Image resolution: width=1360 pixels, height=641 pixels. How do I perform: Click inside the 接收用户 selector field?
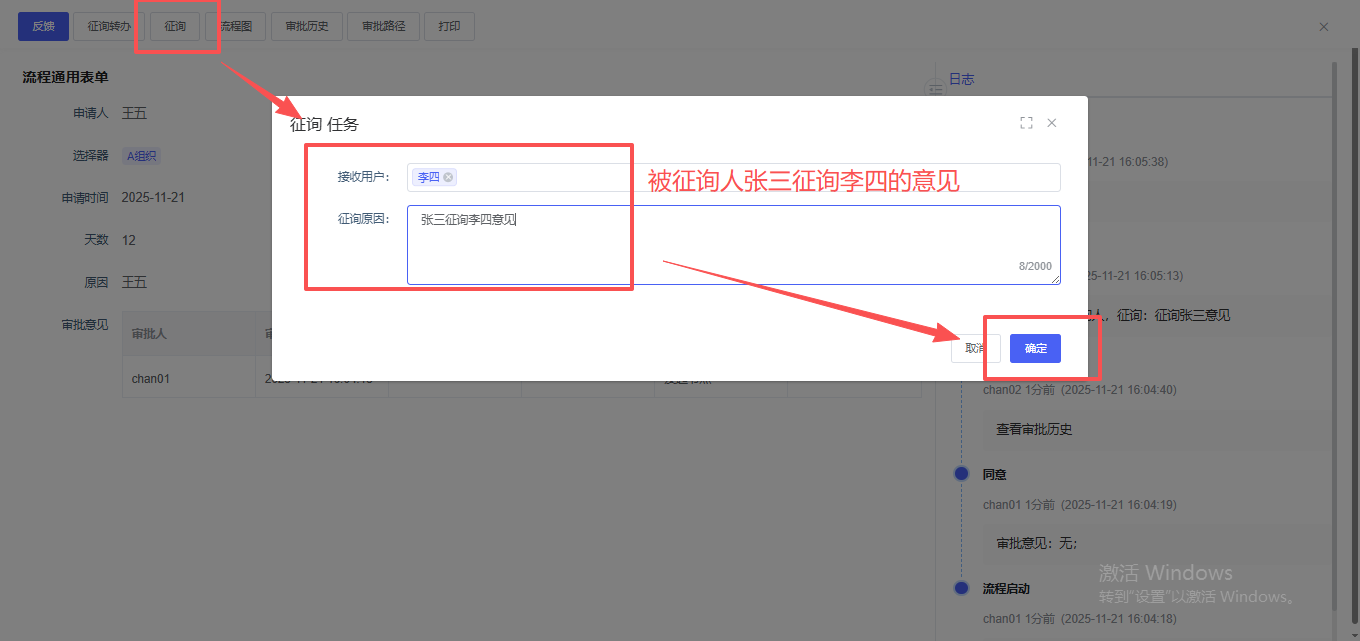(x=750, y=177)
